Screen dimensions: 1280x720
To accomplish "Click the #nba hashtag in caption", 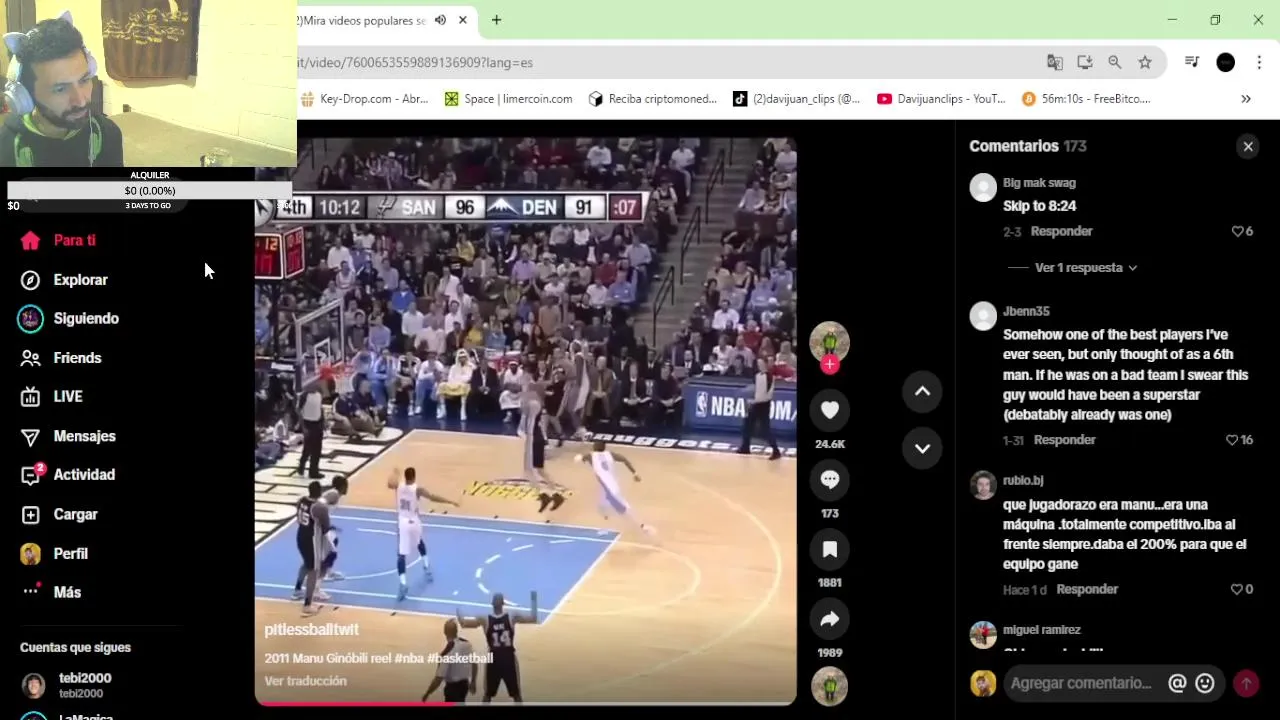I will click(x=409, y=658).
